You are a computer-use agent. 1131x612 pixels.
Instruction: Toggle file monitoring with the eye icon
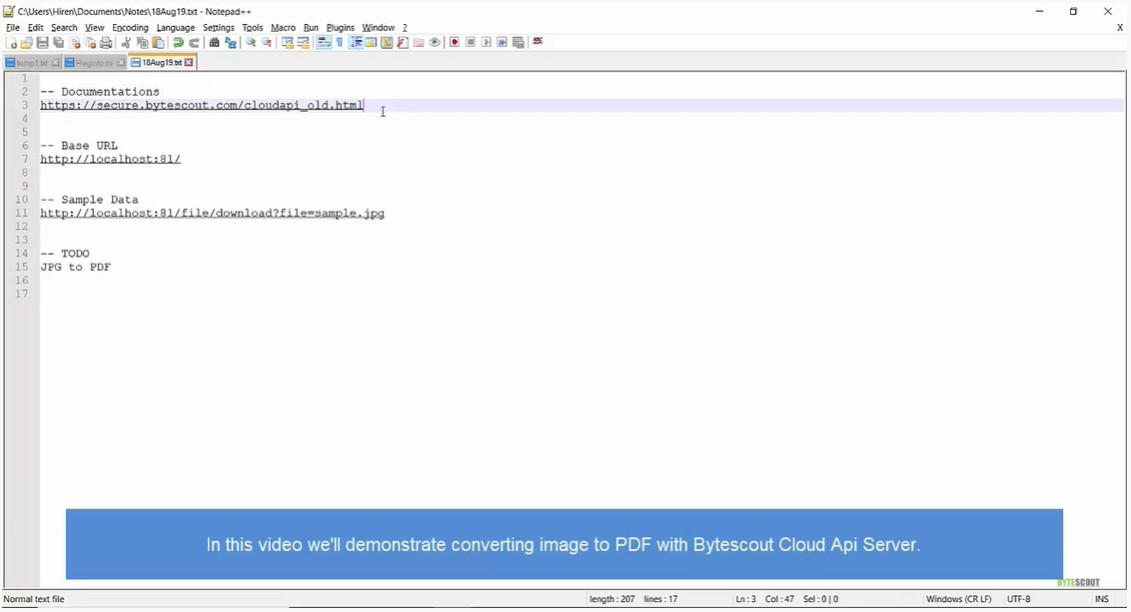[x=434, y=43]
